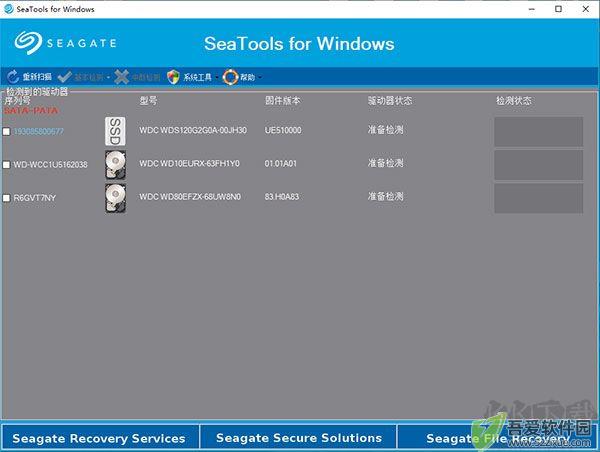Open the 系统工具 menu
600x452 pixels.
[x=192, y=77]
